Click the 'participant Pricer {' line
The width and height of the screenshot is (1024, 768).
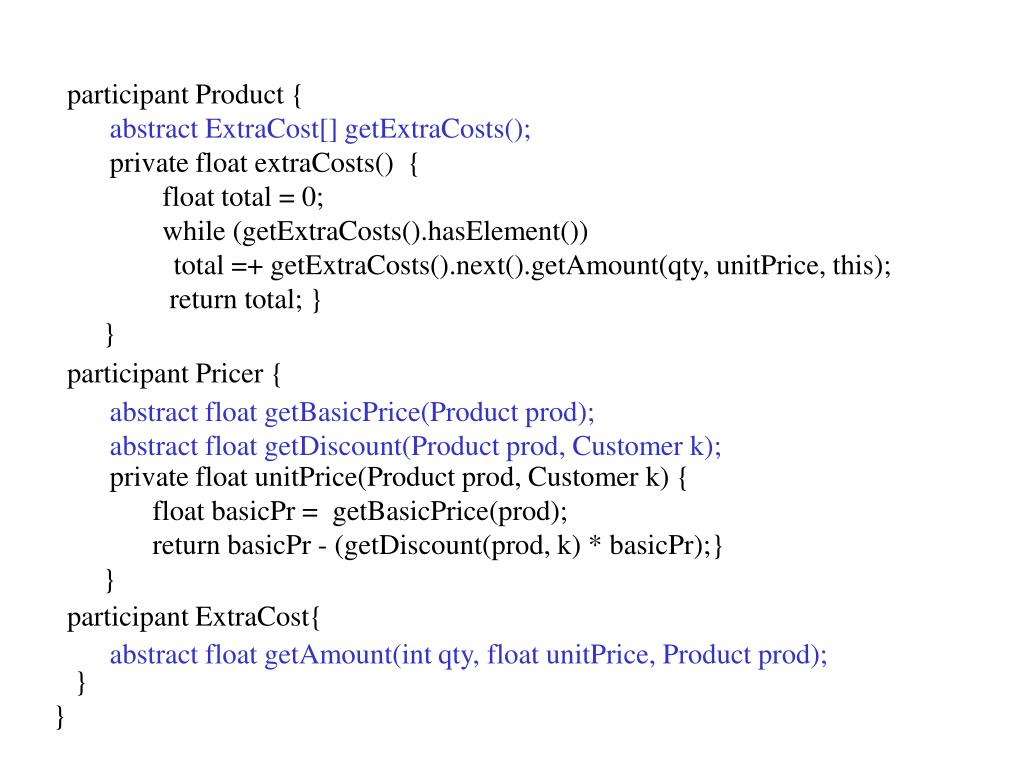point(174,374)
